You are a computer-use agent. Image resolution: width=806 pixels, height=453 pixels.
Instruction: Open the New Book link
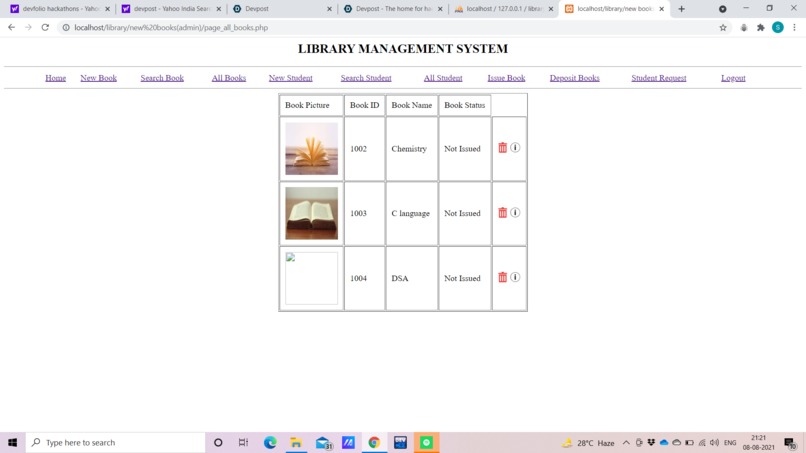coord(98,78)
